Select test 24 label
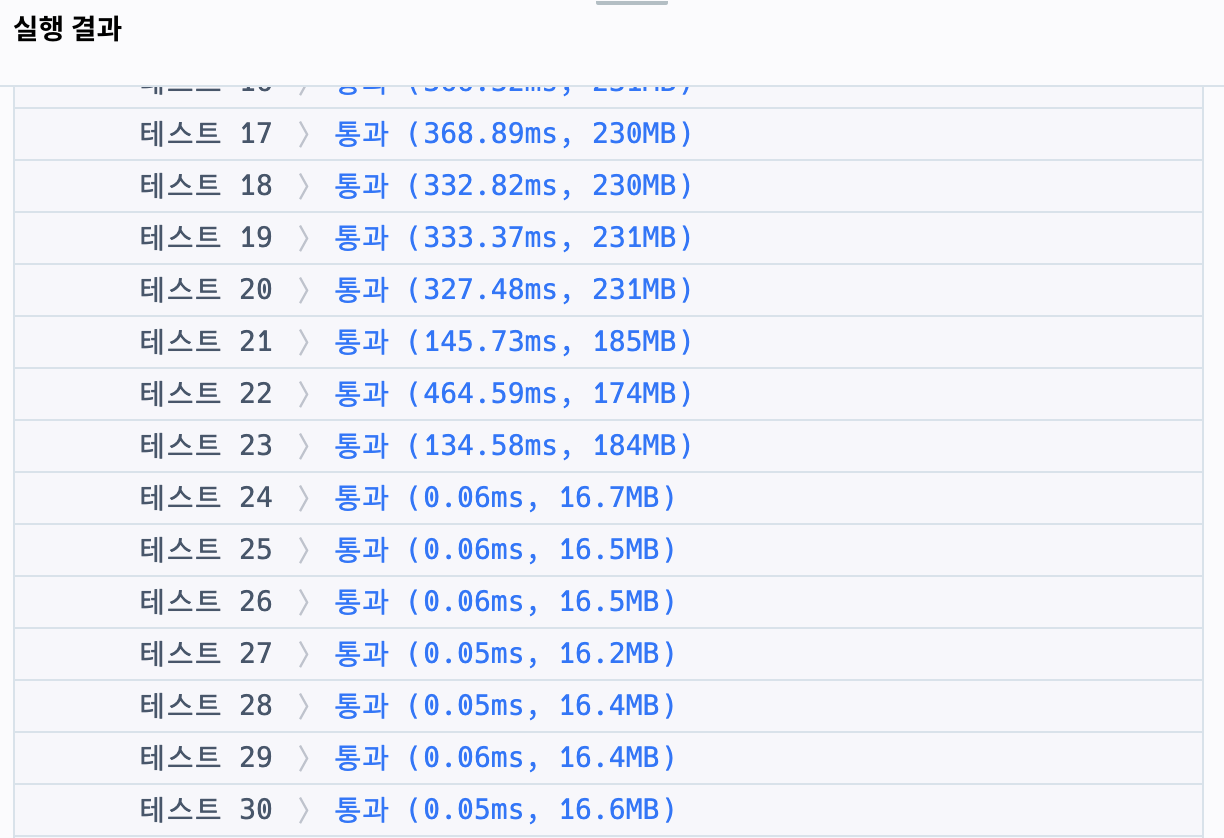This screenshot has height=838, width=1224. click(206, 497)
